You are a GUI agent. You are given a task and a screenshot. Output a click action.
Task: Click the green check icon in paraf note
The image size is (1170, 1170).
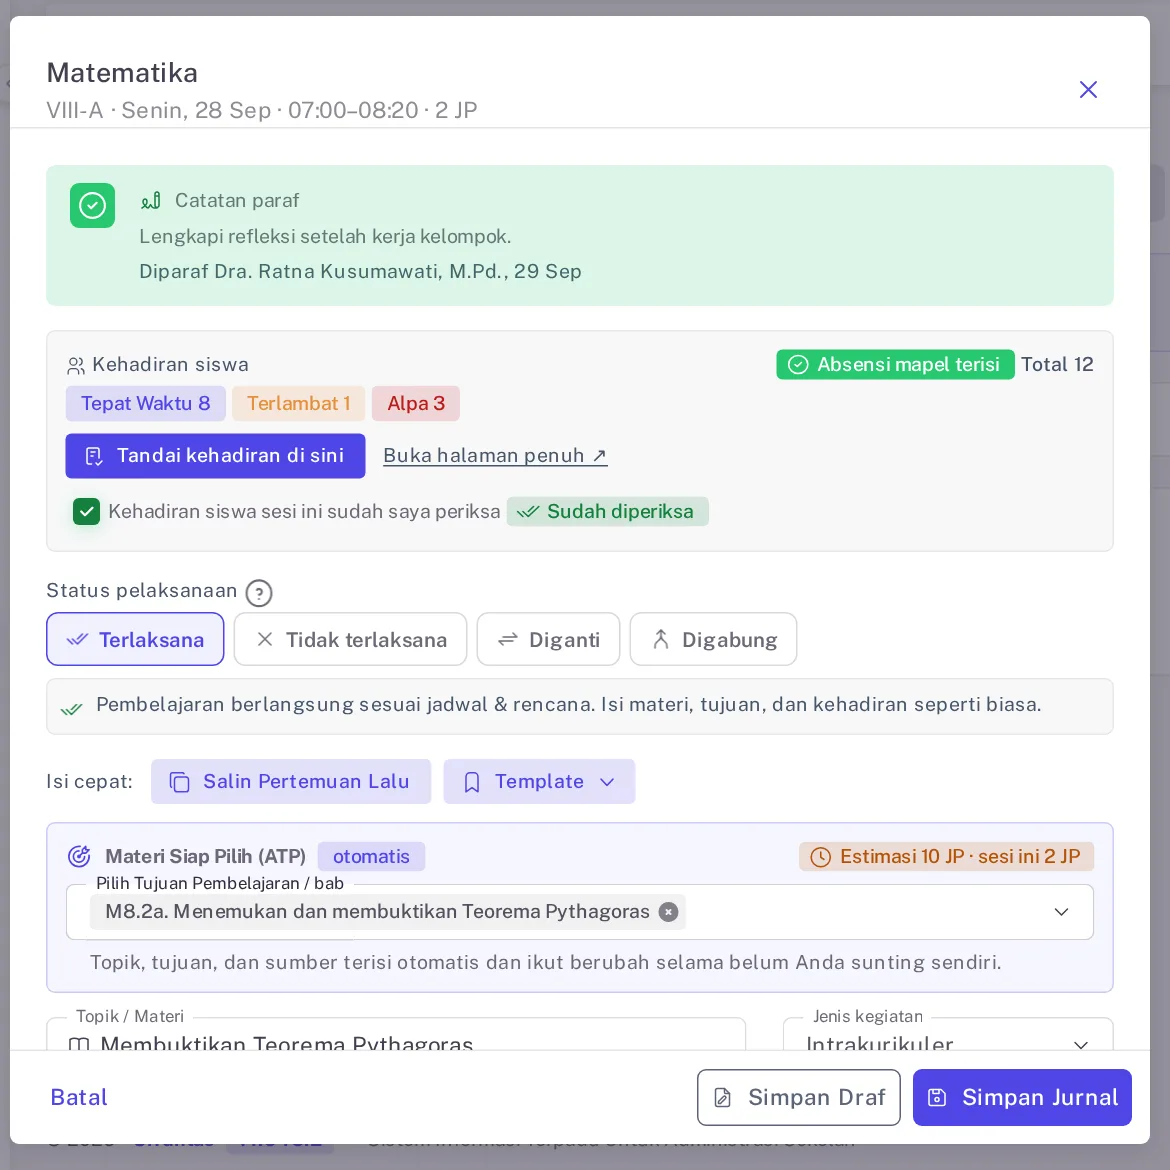point(93,205)
